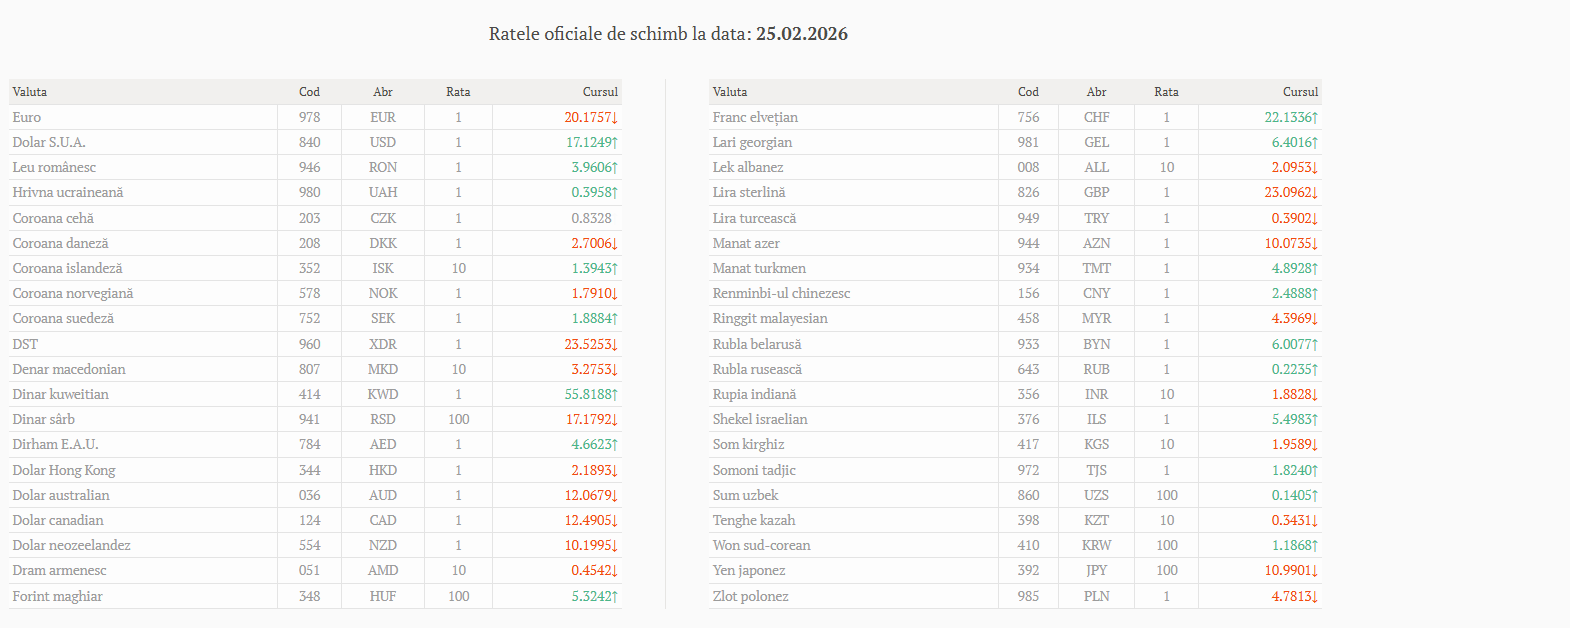Click the up arrow beside Franc elvețian rate
The height and width of the screenshot is (628, 1570).
[x=1315, y=118]
